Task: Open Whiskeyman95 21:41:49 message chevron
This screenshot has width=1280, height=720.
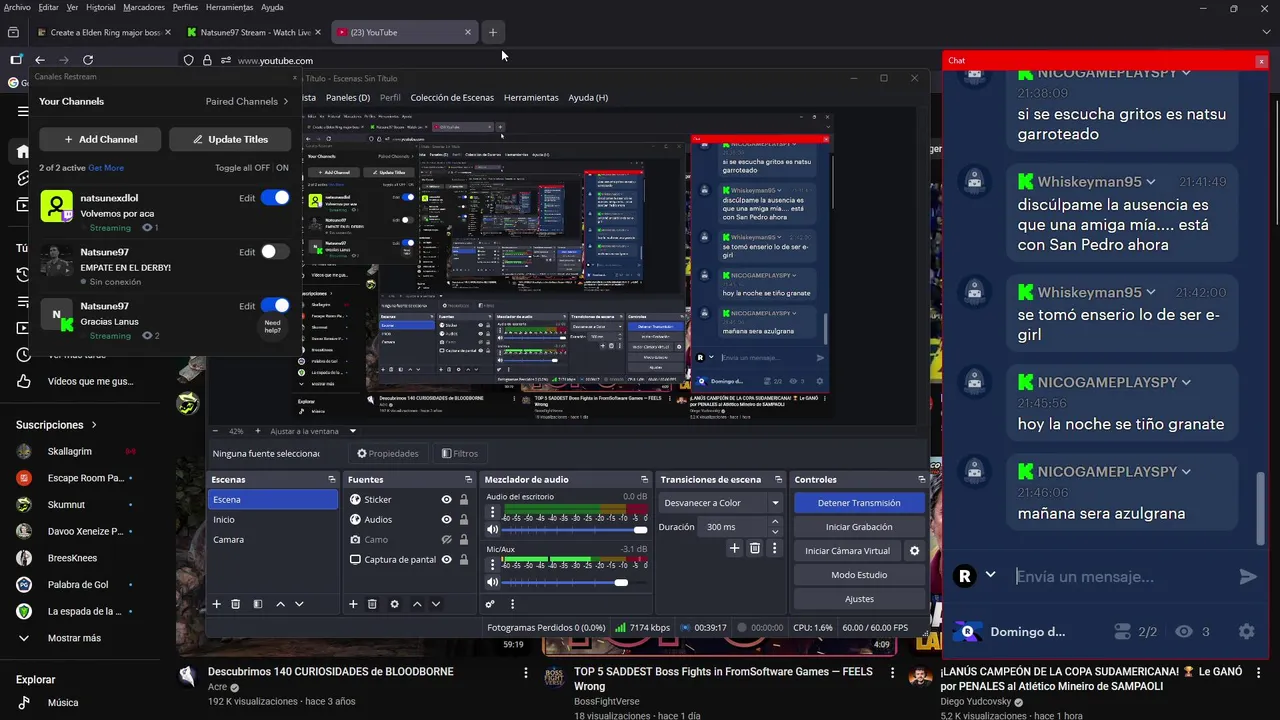Action: (x=1151, y=182)
